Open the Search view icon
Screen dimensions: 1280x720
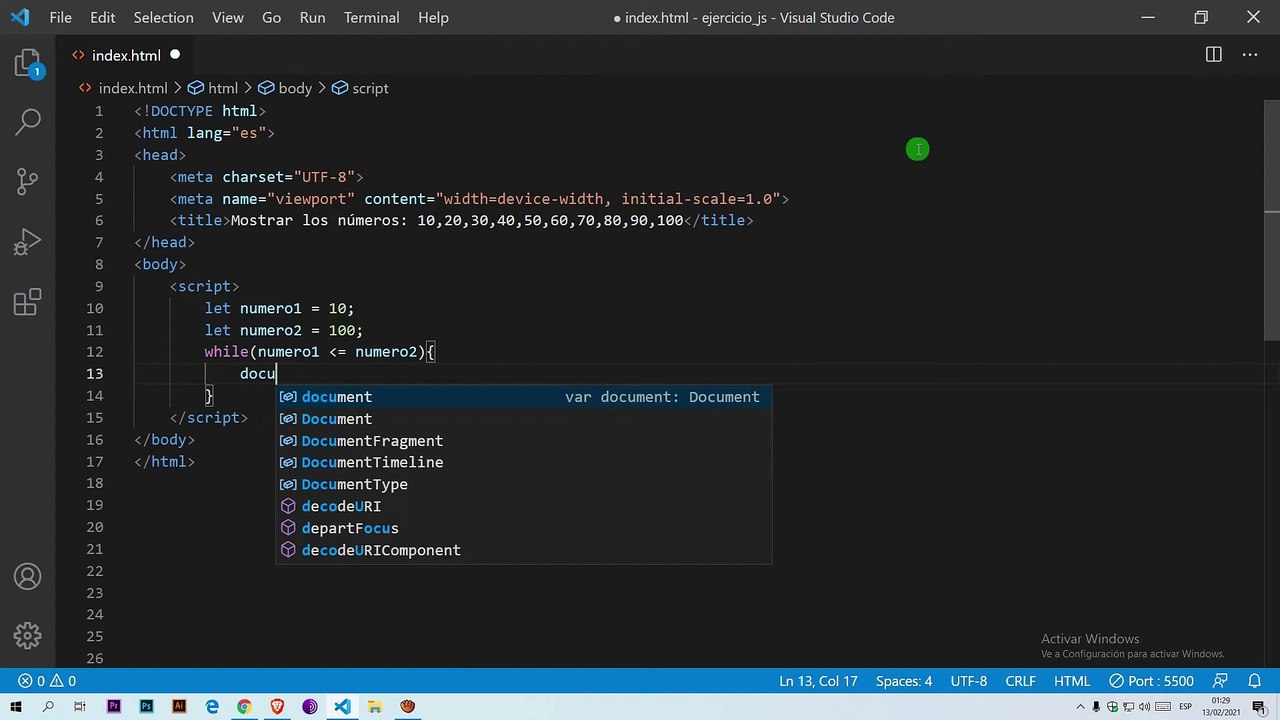[x=27, y=122]
